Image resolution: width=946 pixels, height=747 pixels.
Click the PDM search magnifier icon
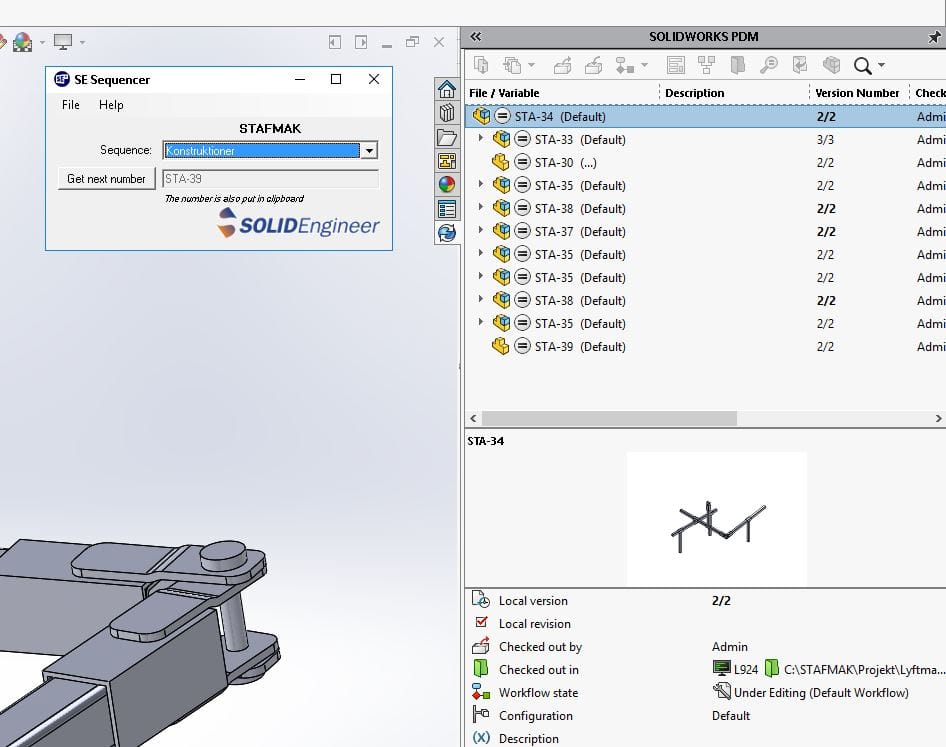tap(862, 66)
